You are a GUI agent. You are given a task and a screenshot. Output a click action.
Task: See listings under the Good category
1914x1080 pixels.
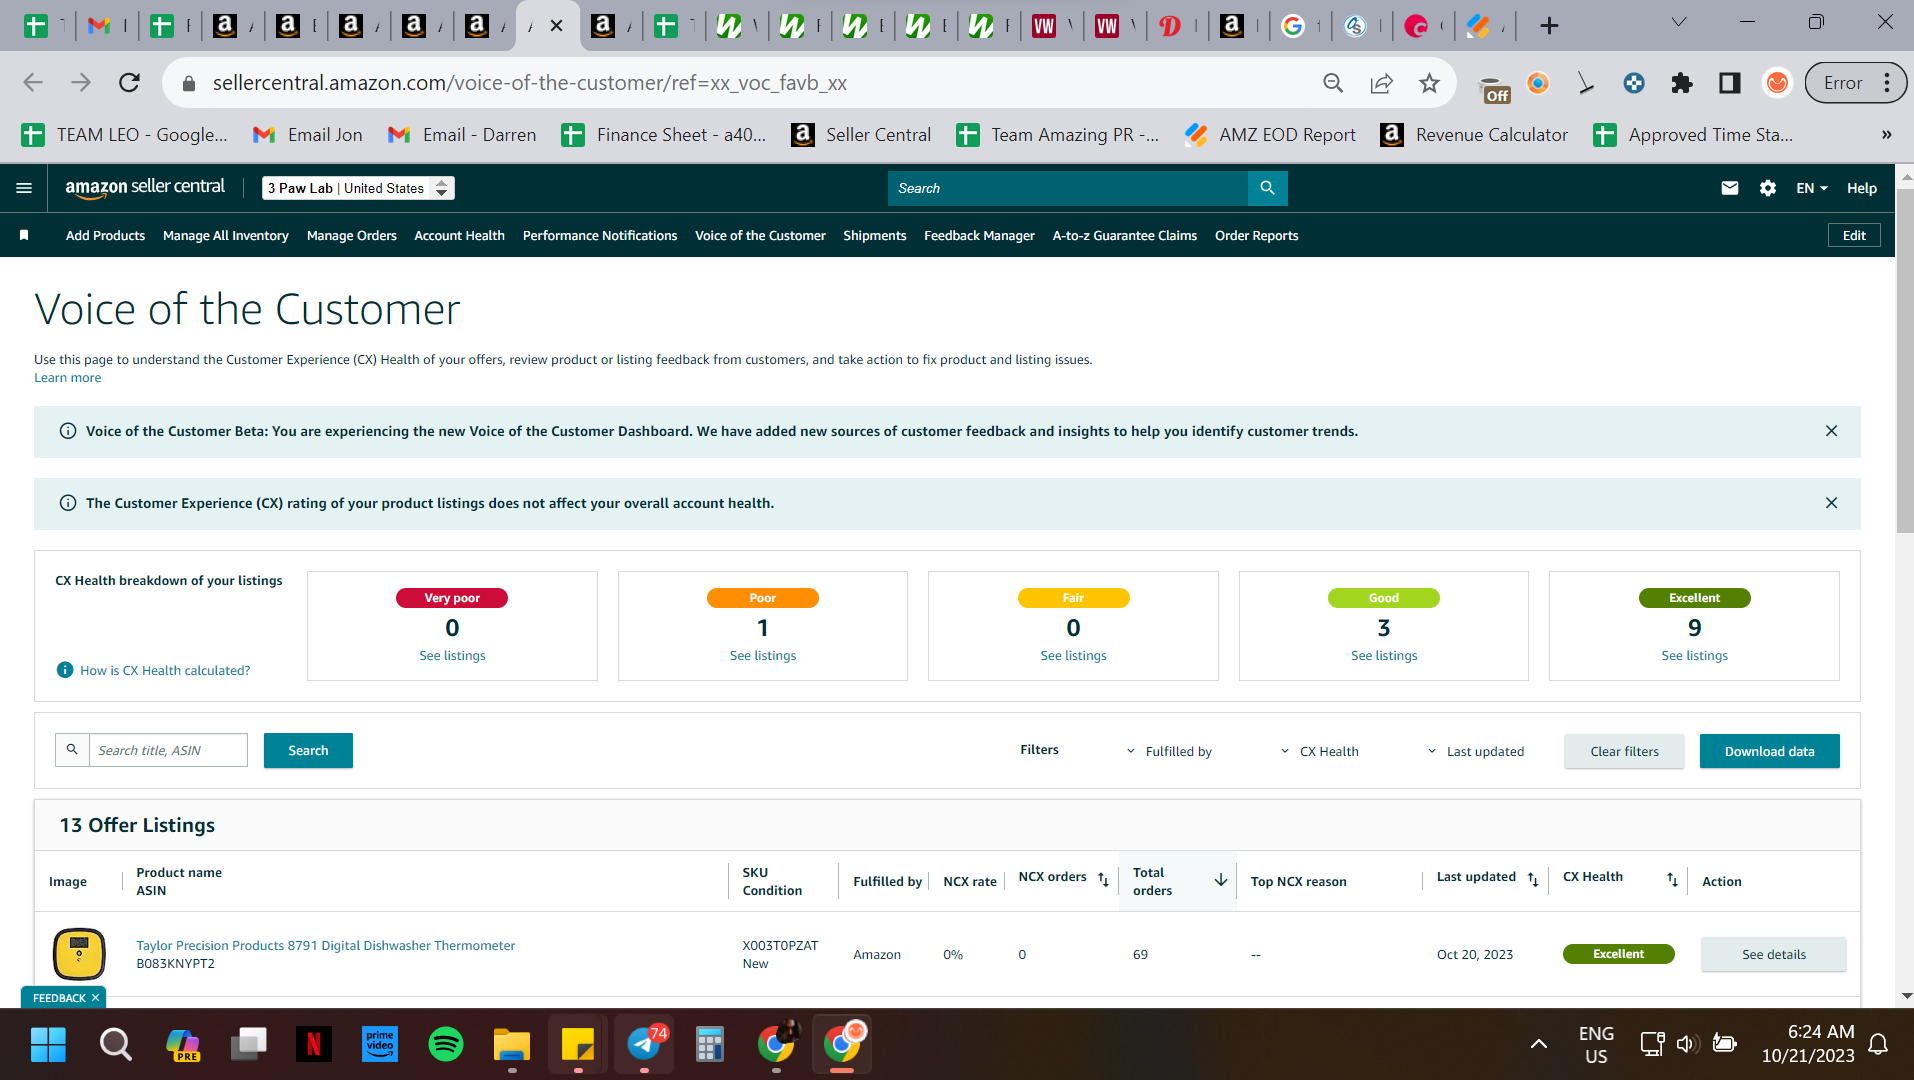pyautogui.click(x=1384, y=655)
